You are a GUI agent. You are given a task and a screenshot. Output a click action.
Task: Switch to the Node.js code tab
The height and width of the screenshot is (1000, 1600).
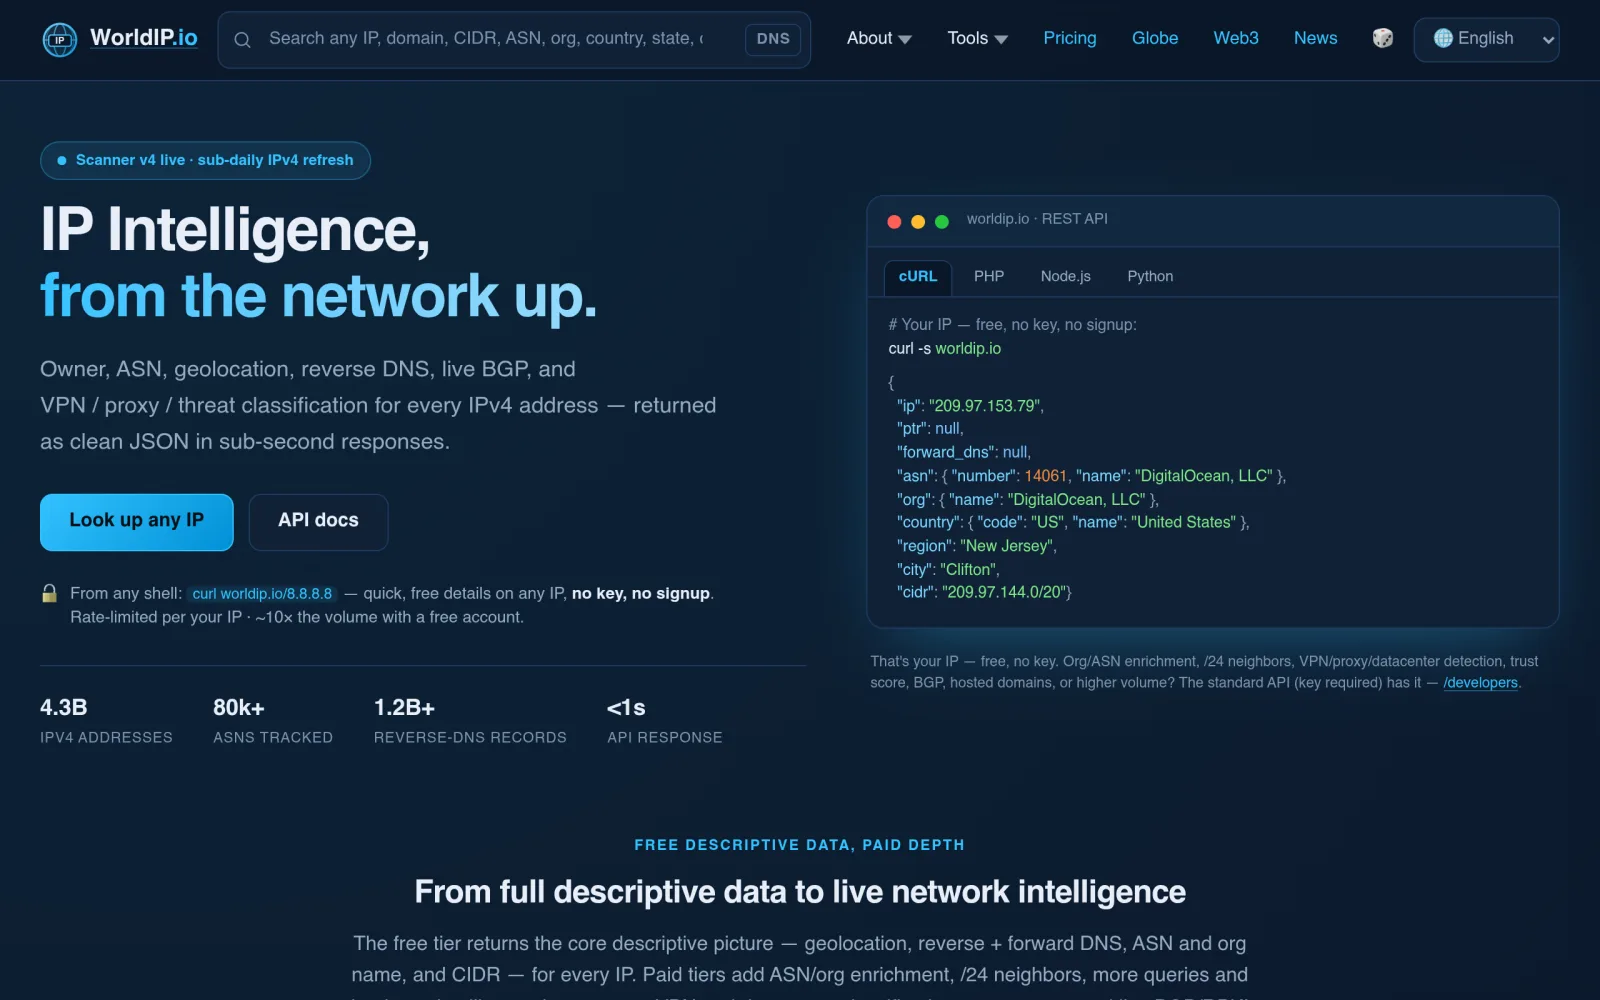1065,277
